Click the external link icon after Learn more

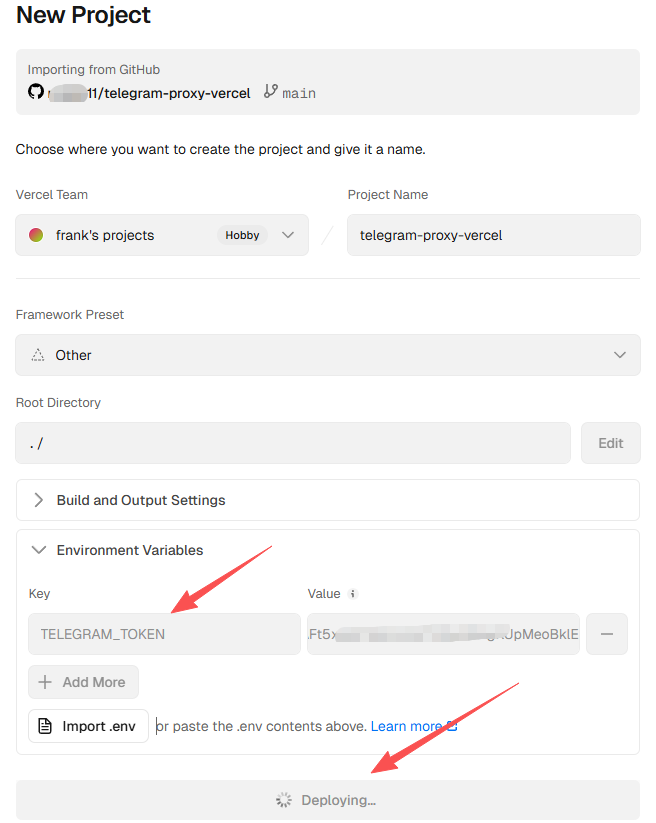point(452,726)
